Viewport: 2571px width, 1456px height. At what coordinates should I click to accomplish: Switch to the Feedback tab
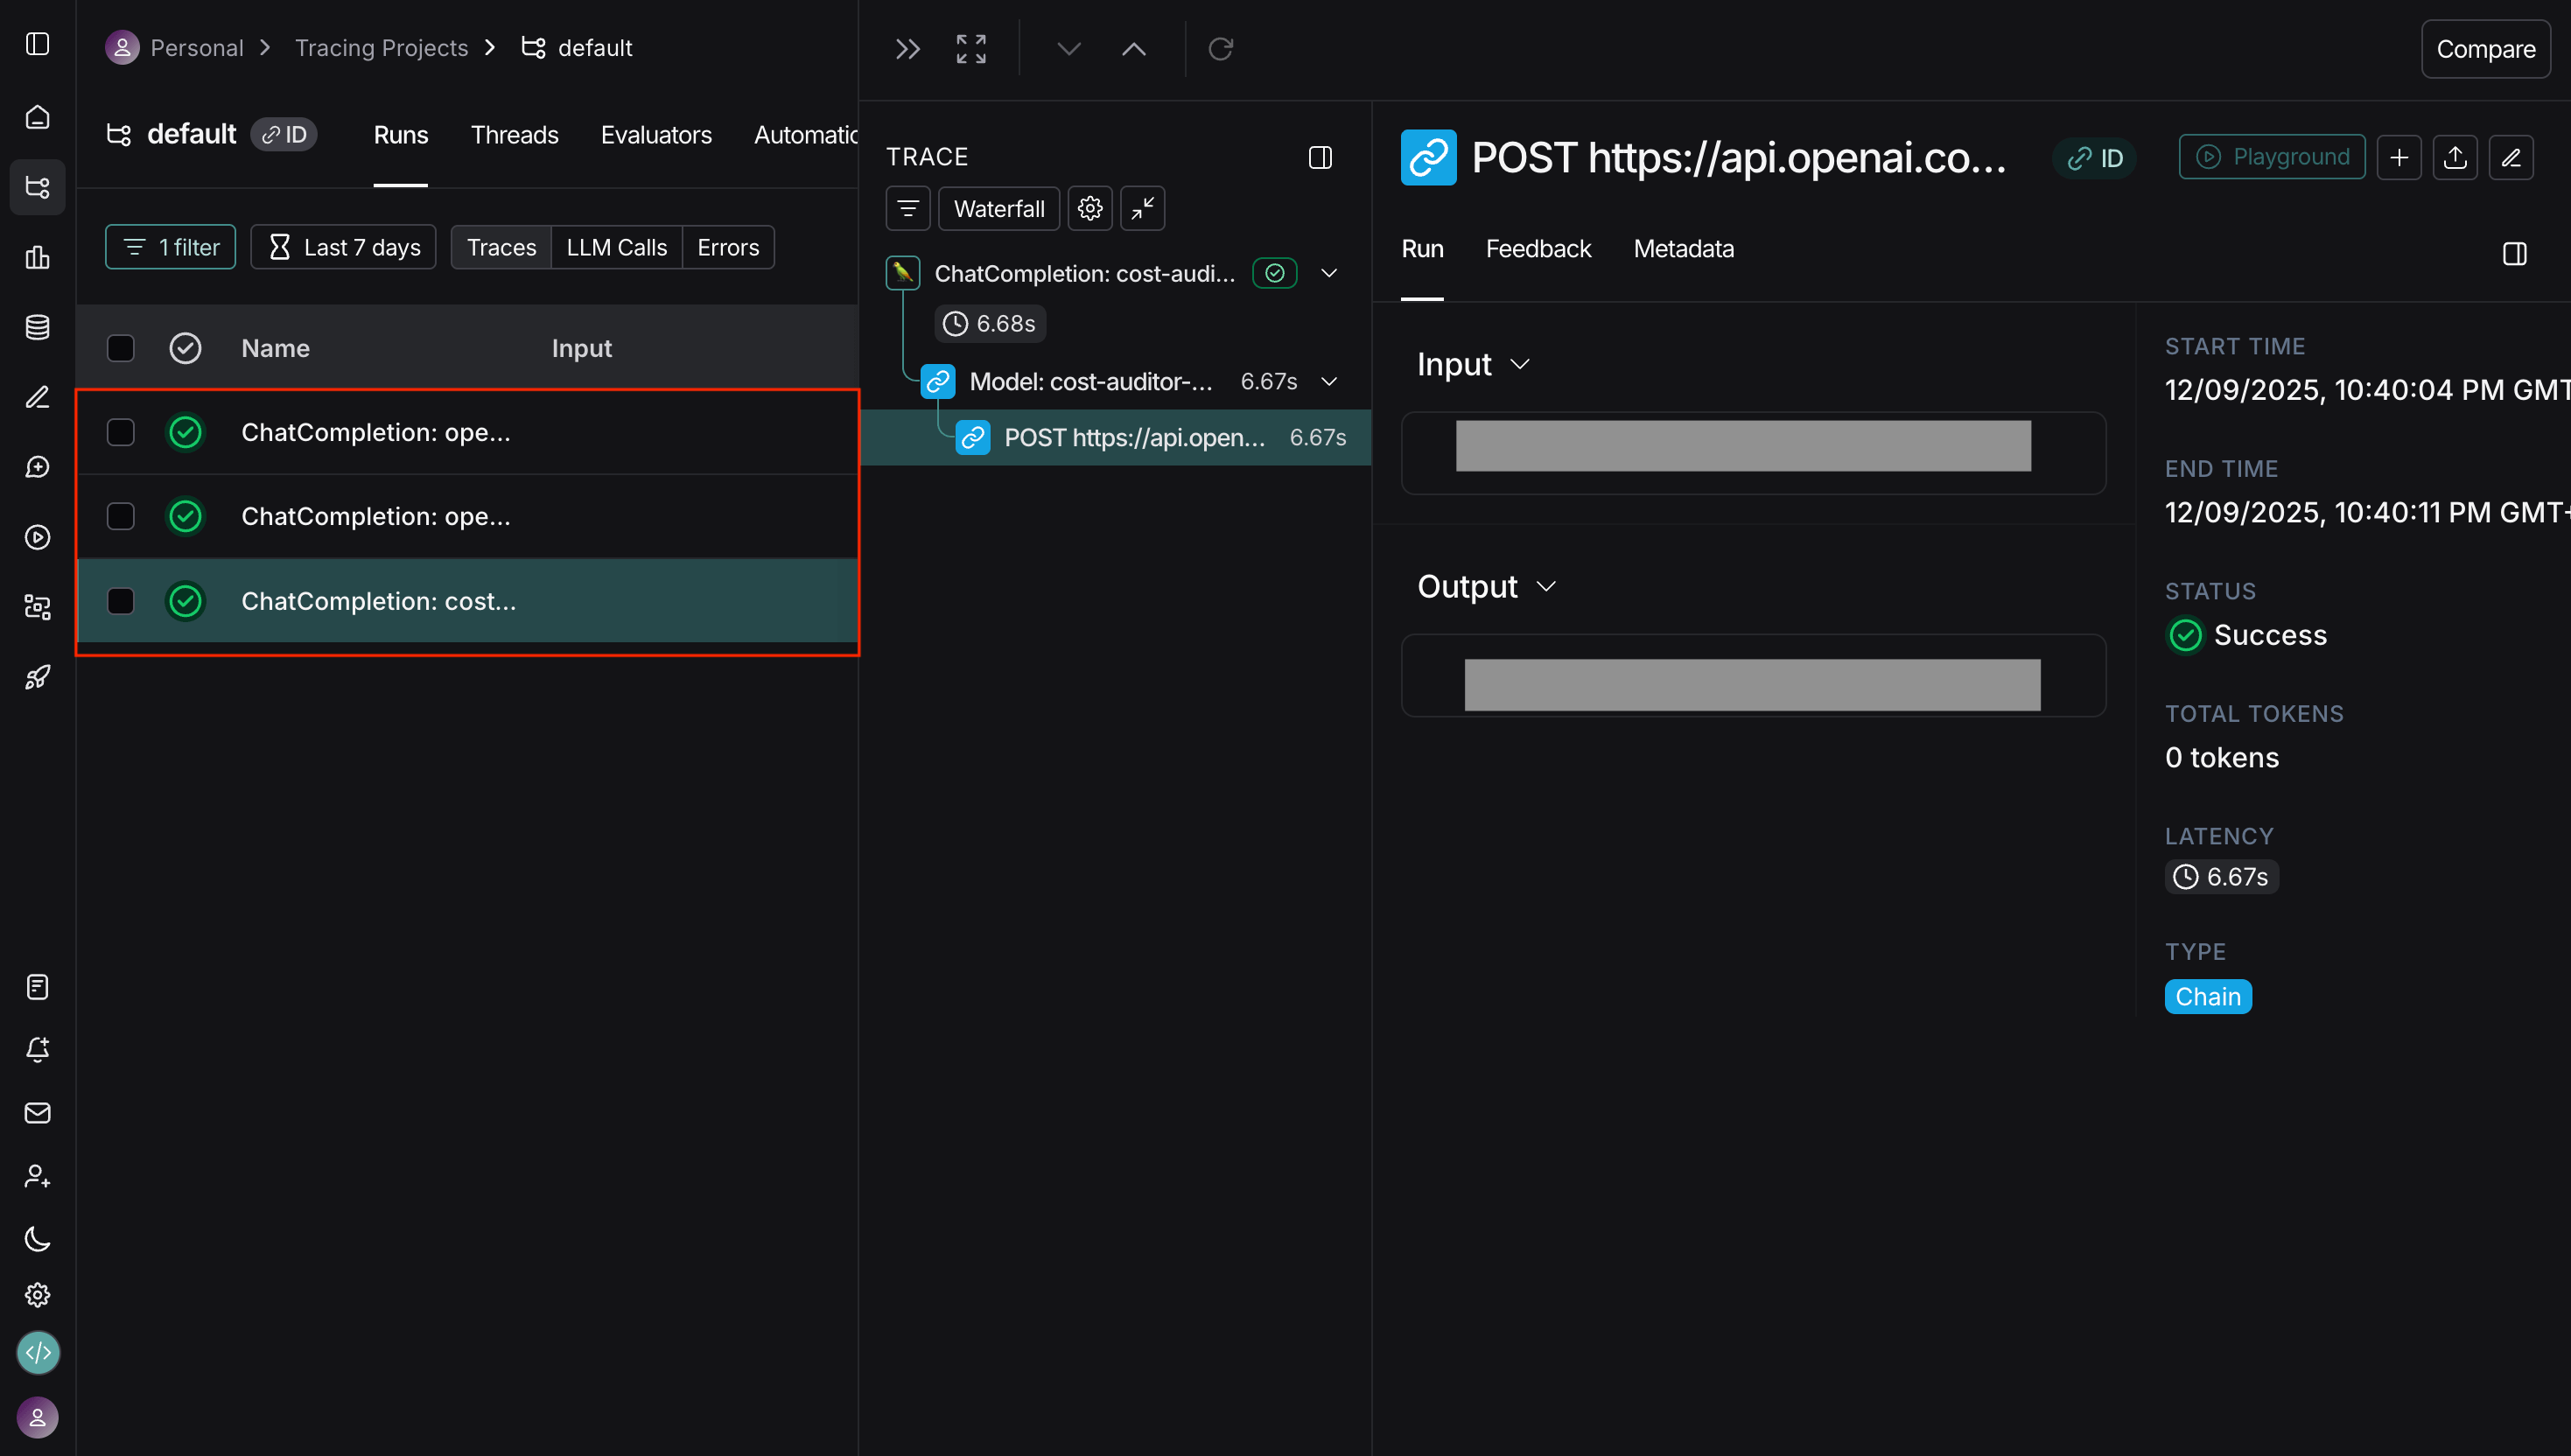point(1538,248)
